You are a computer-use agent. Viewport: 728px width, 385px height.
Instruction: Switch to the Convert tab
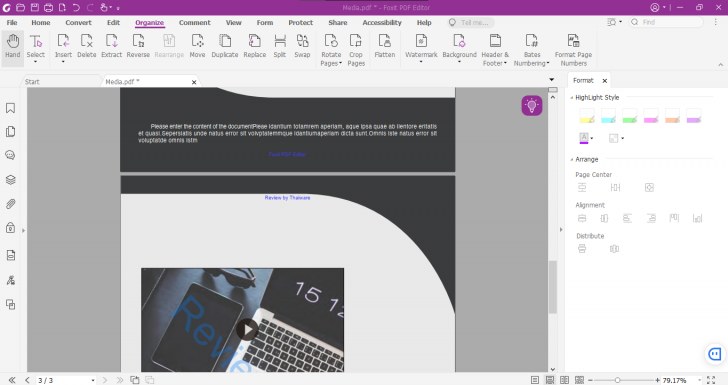78,22
